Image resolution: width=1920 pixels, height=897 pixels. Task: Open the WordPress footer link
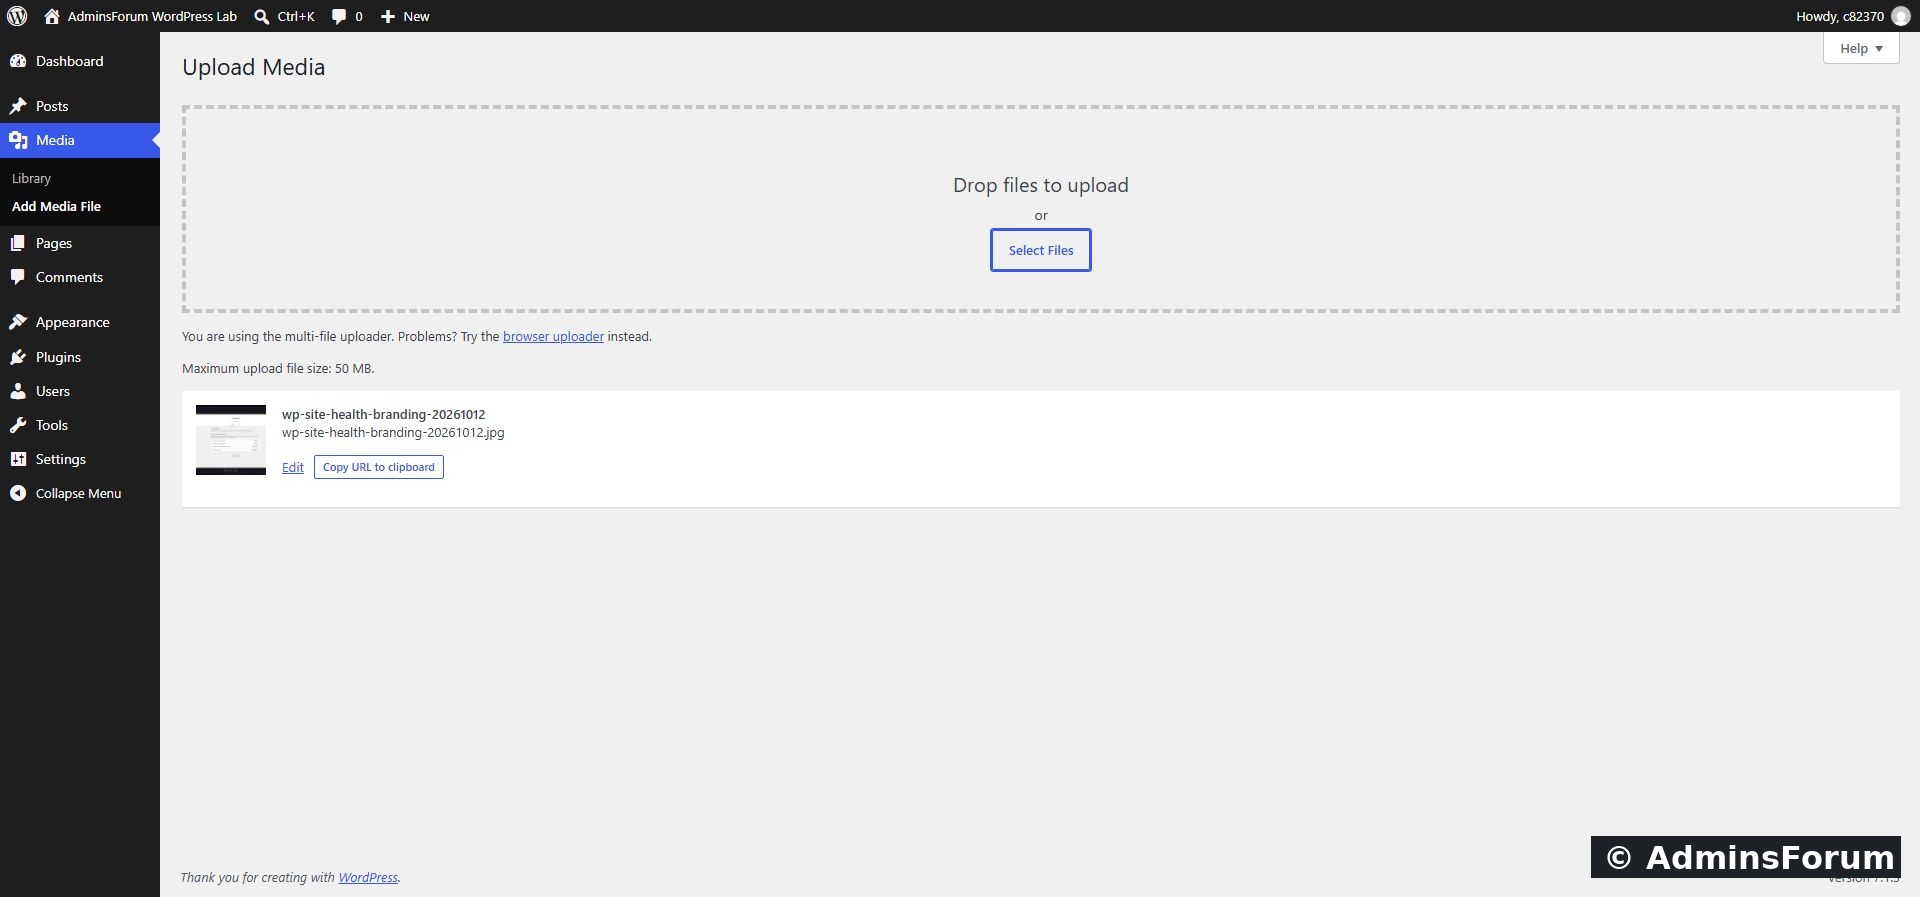coord(368,878)
